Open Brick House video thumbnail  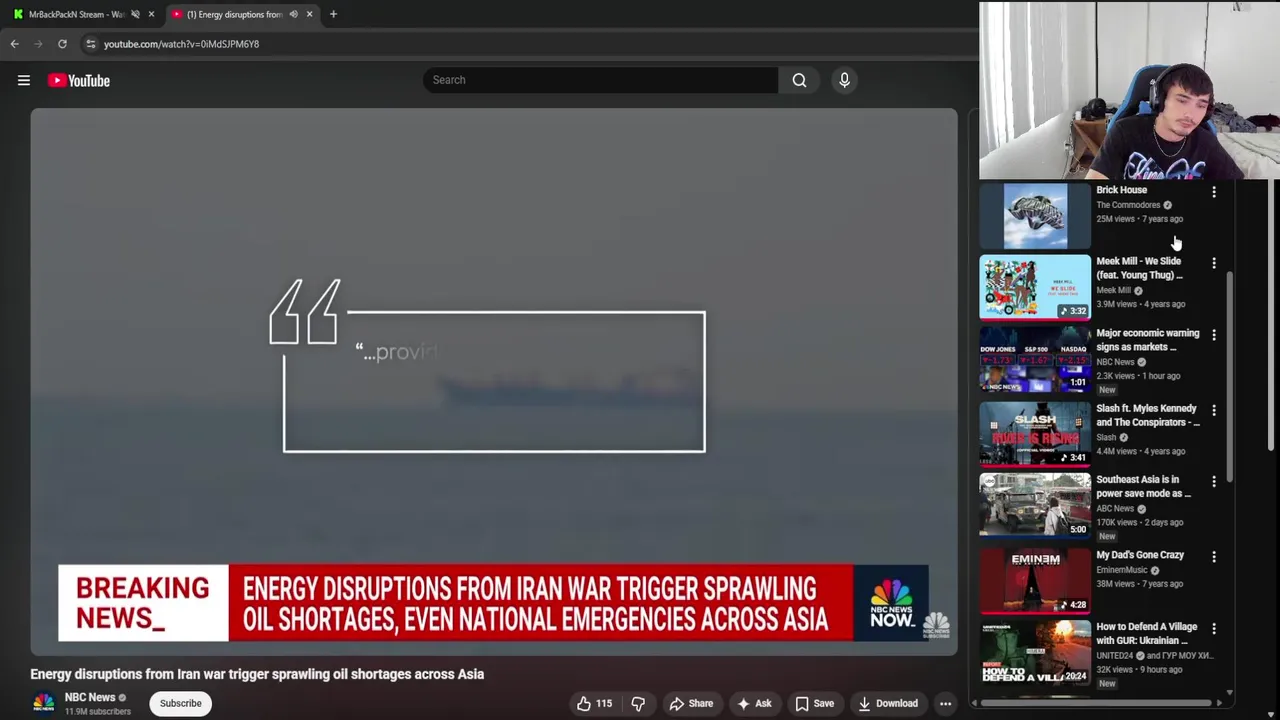pos(1034,215)
